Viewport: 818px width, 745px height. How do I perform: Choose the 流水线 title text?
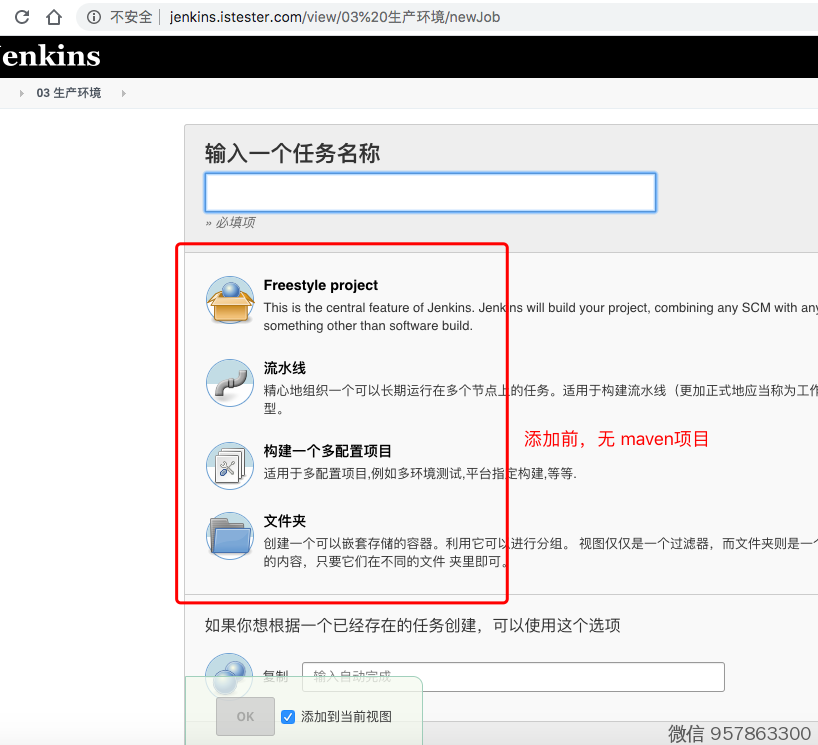285,368
